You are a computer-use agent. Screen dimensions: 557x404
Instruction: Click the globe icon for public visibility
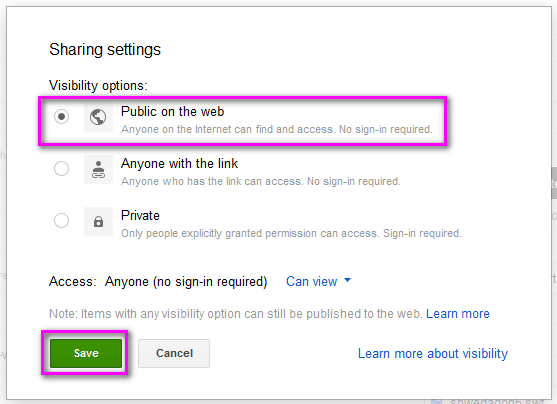click(x=98, y=117)
